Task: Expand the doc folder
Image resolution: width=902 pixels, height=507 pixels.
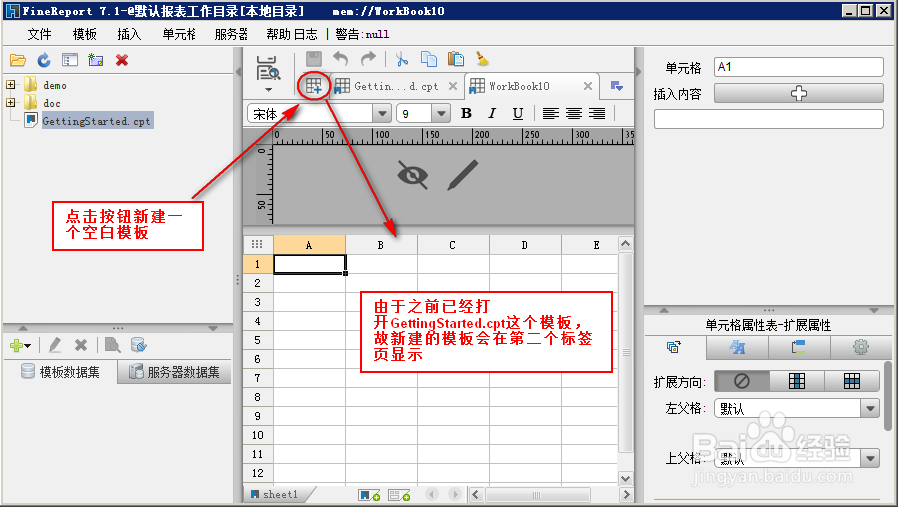Action: (x=10, y=103)
